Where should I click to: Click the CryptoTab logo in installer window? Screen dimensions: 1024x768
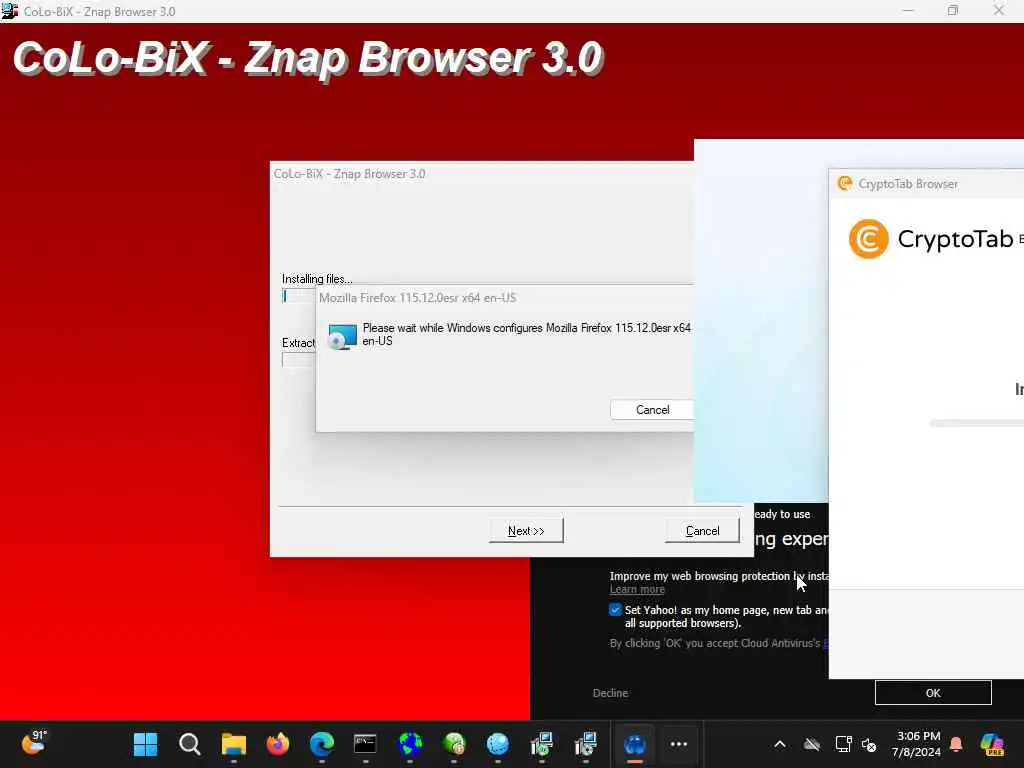(x=869, y=239)
